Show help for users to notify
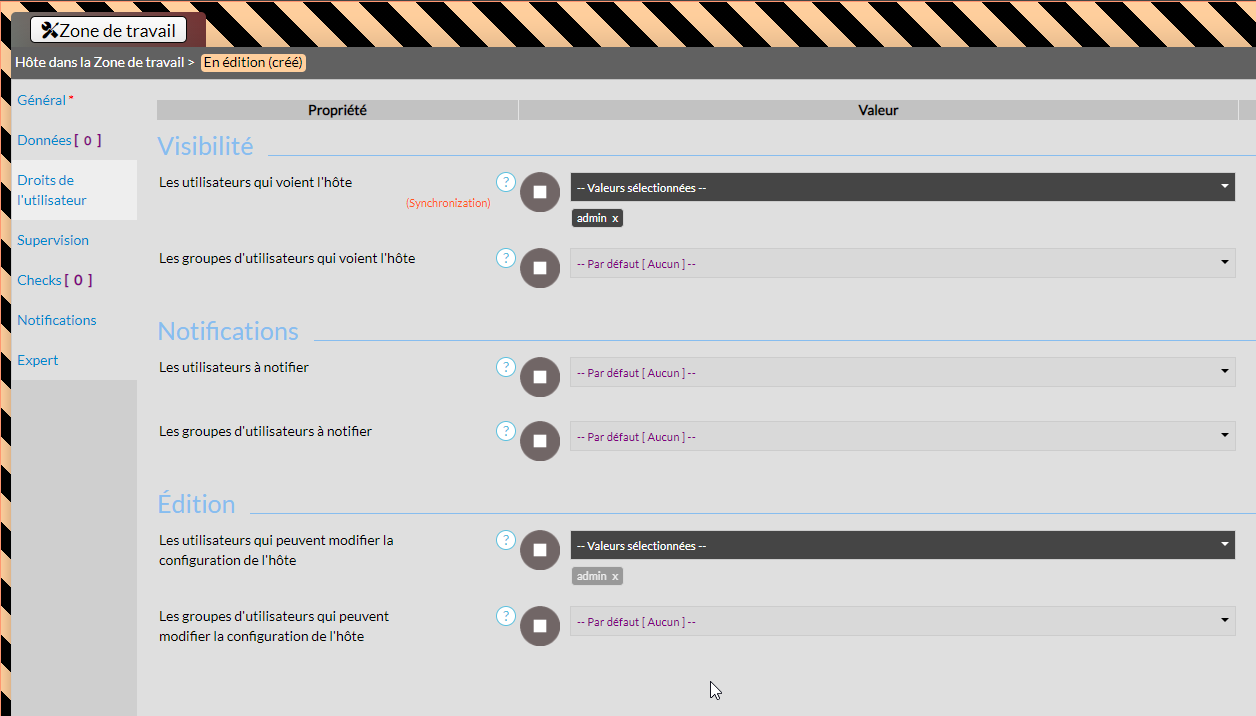1256x716 pixels. pos(506,367)
